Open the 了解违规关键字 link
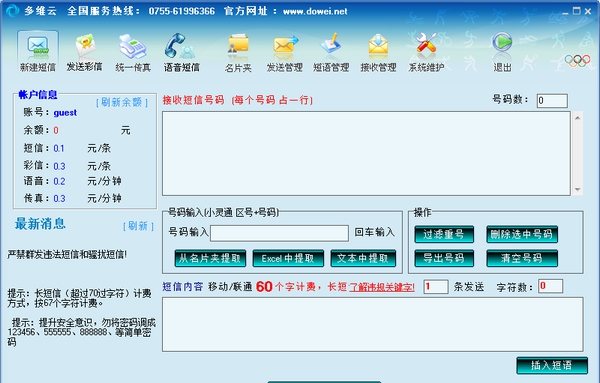 click(x=382, y=287)
